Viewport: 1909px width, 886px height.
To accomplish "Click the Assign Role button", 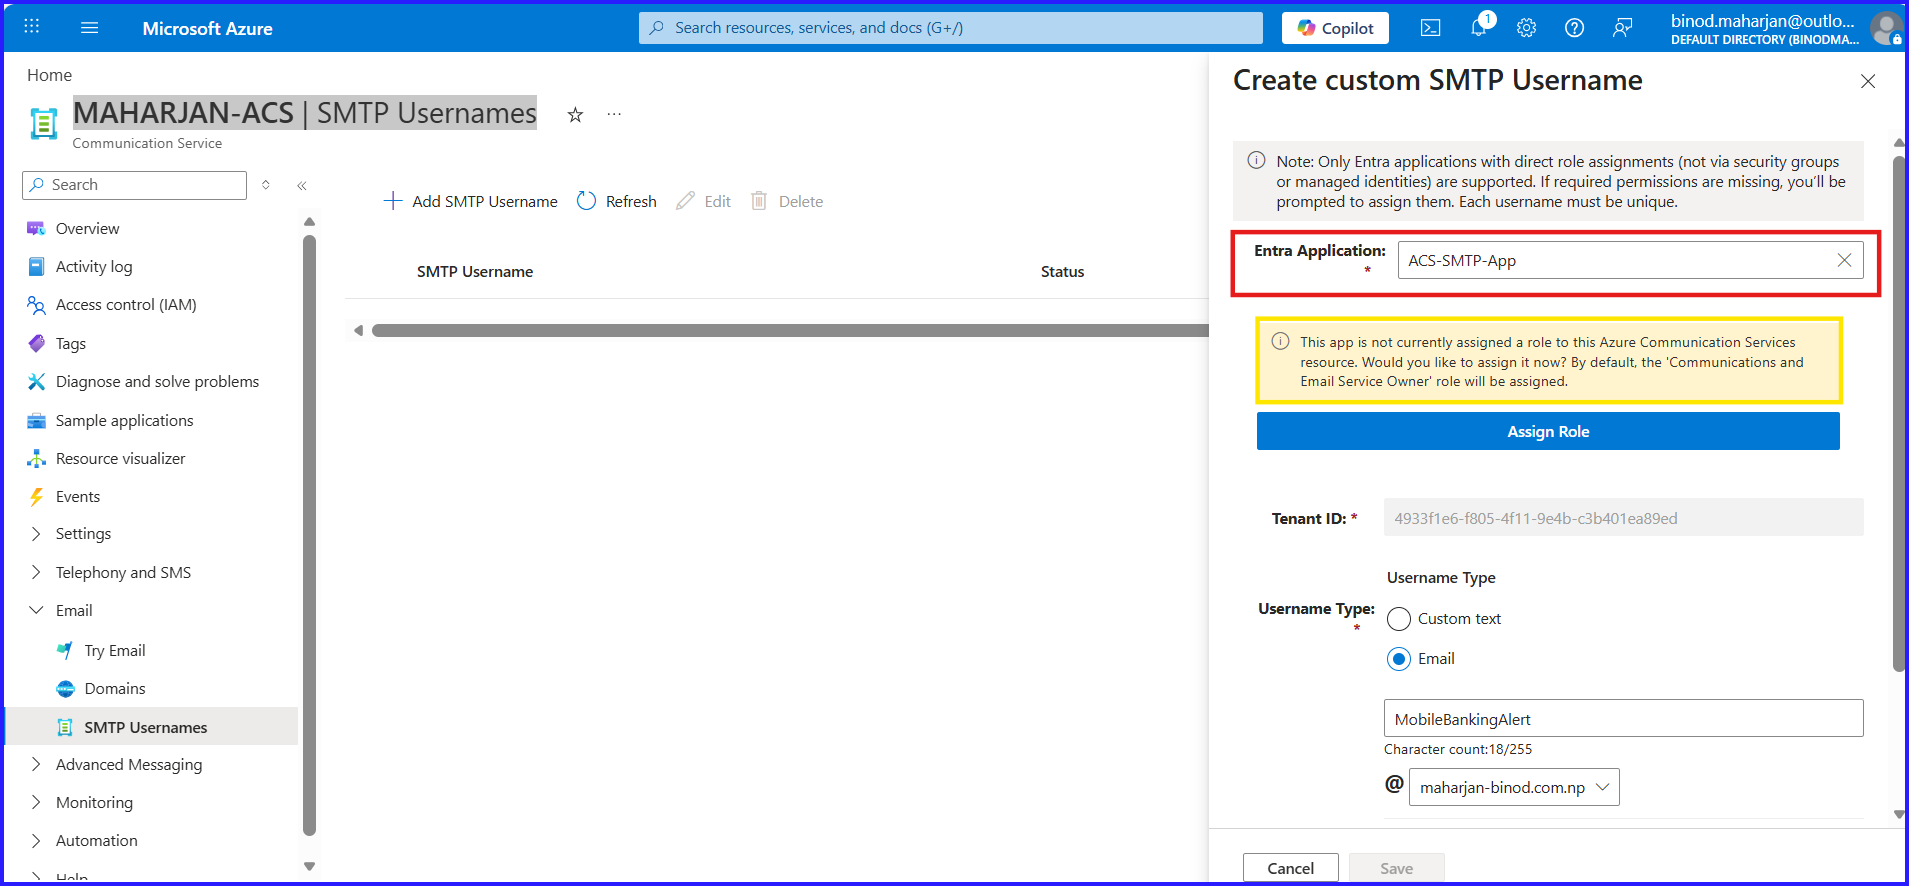I will [x=1548, y=431].
